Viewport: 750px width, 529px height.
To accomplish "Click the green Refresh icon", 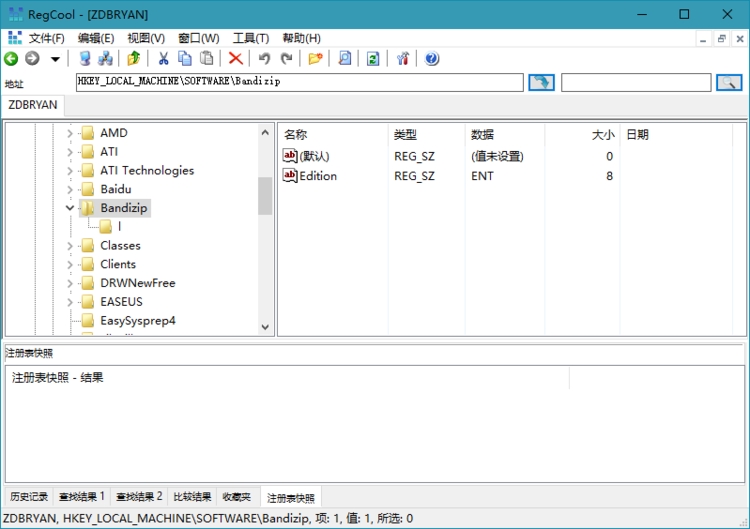I will point(372,59).
